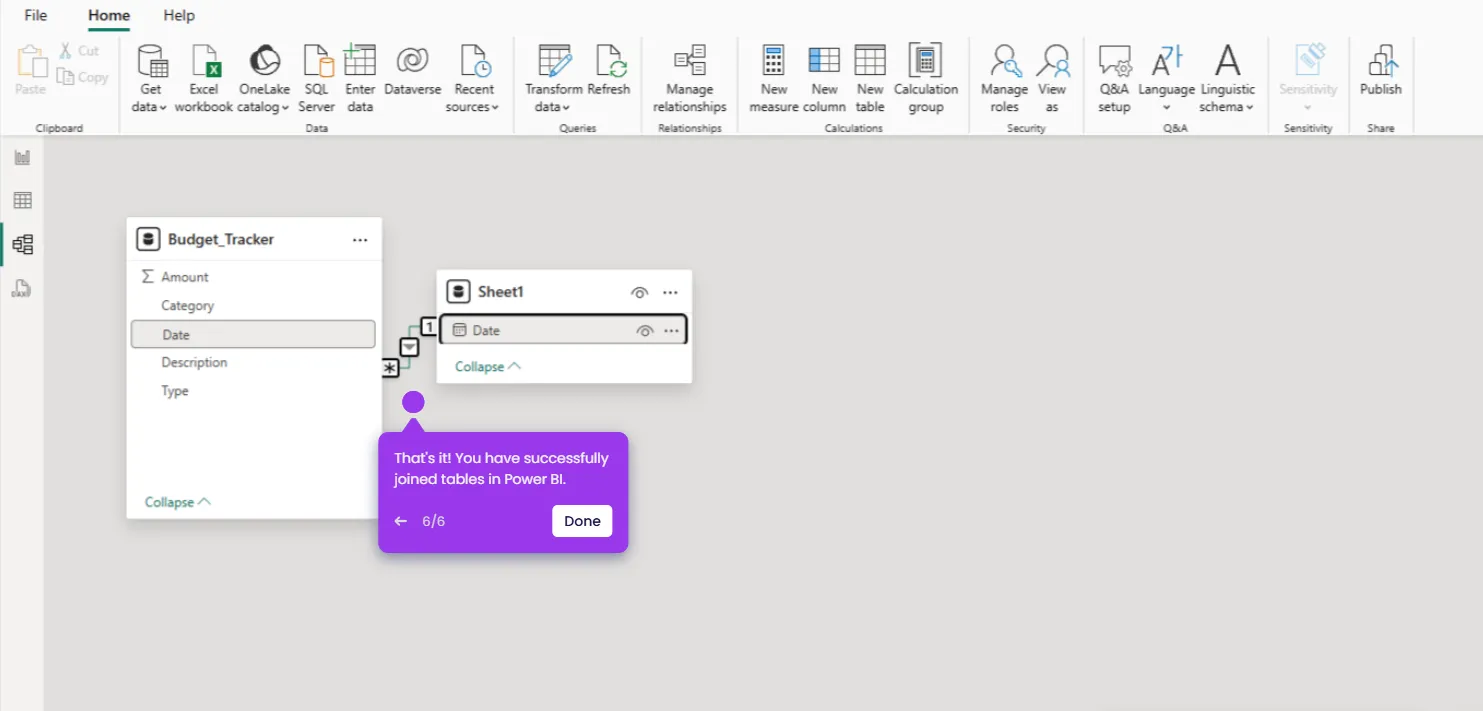Click the relationship filter direction arrow
This screenshot has width=1483, height=711.
tap(410, 347)
